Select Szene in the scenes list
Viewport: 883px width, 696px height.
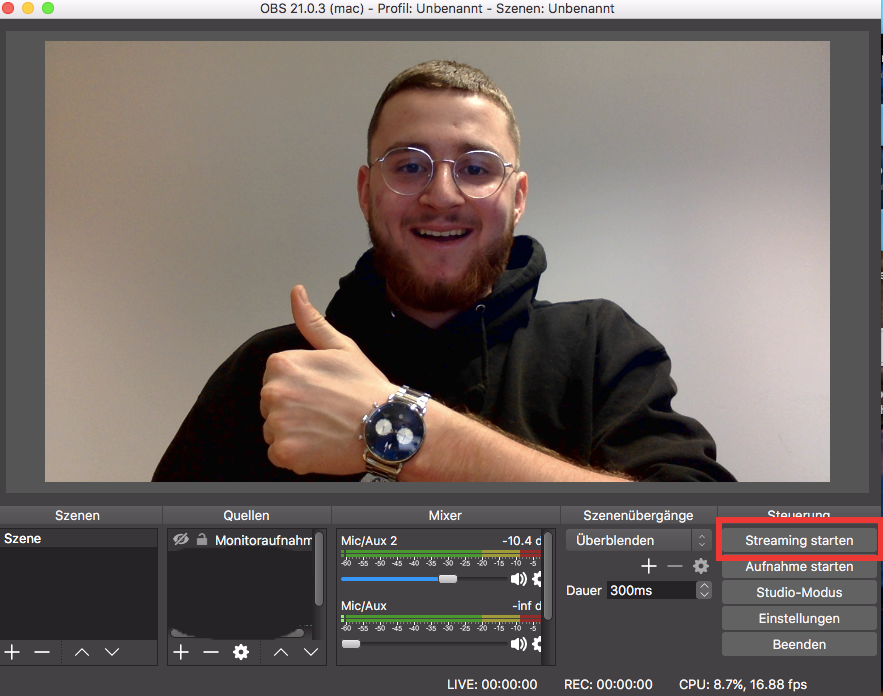tap(78, 539)
